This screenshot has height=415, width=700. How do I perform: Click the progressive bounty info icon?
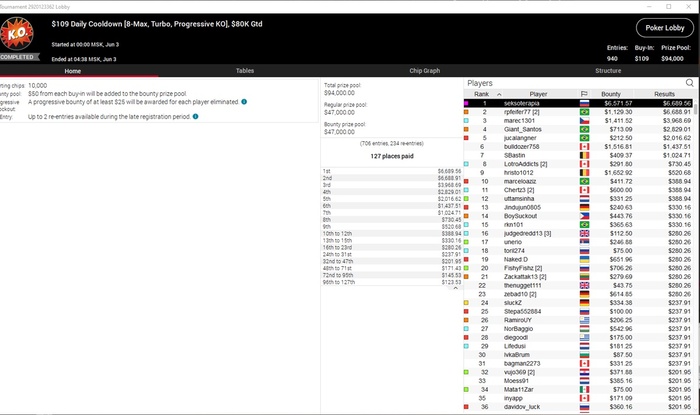pos(244,102)
